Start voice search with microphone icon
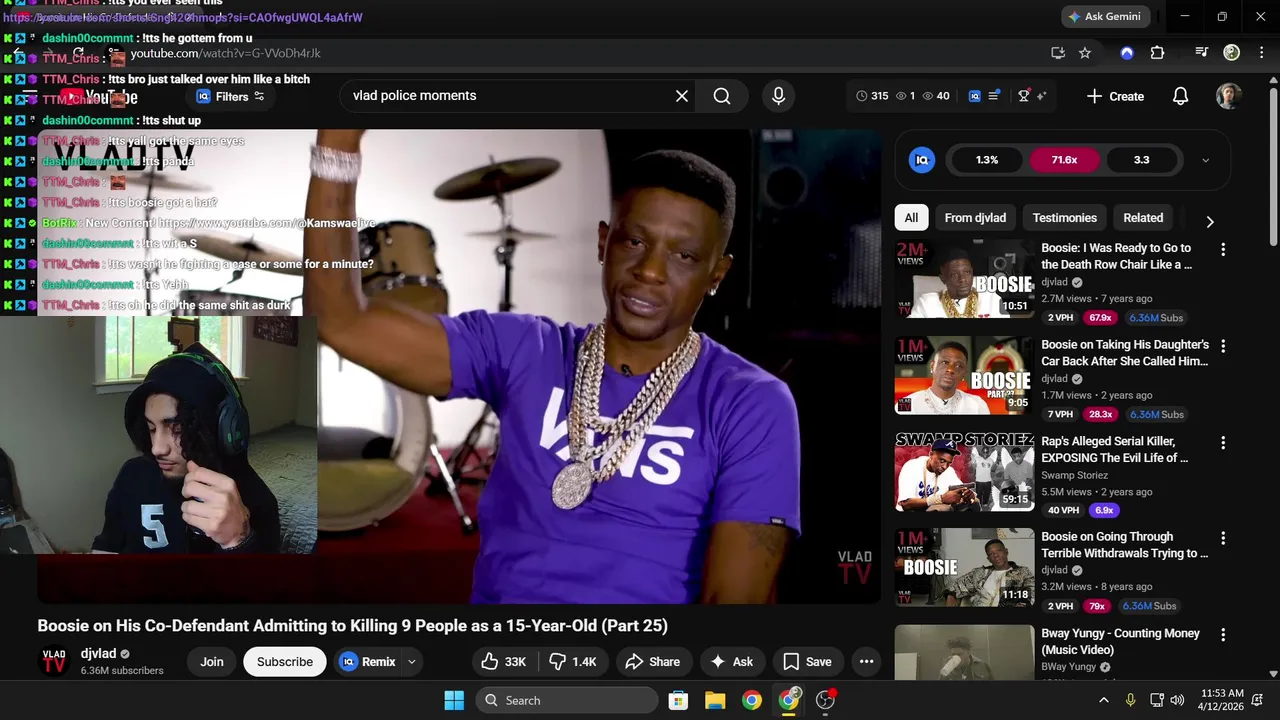This screenshot has width=1280, height=720. (778, 96)
